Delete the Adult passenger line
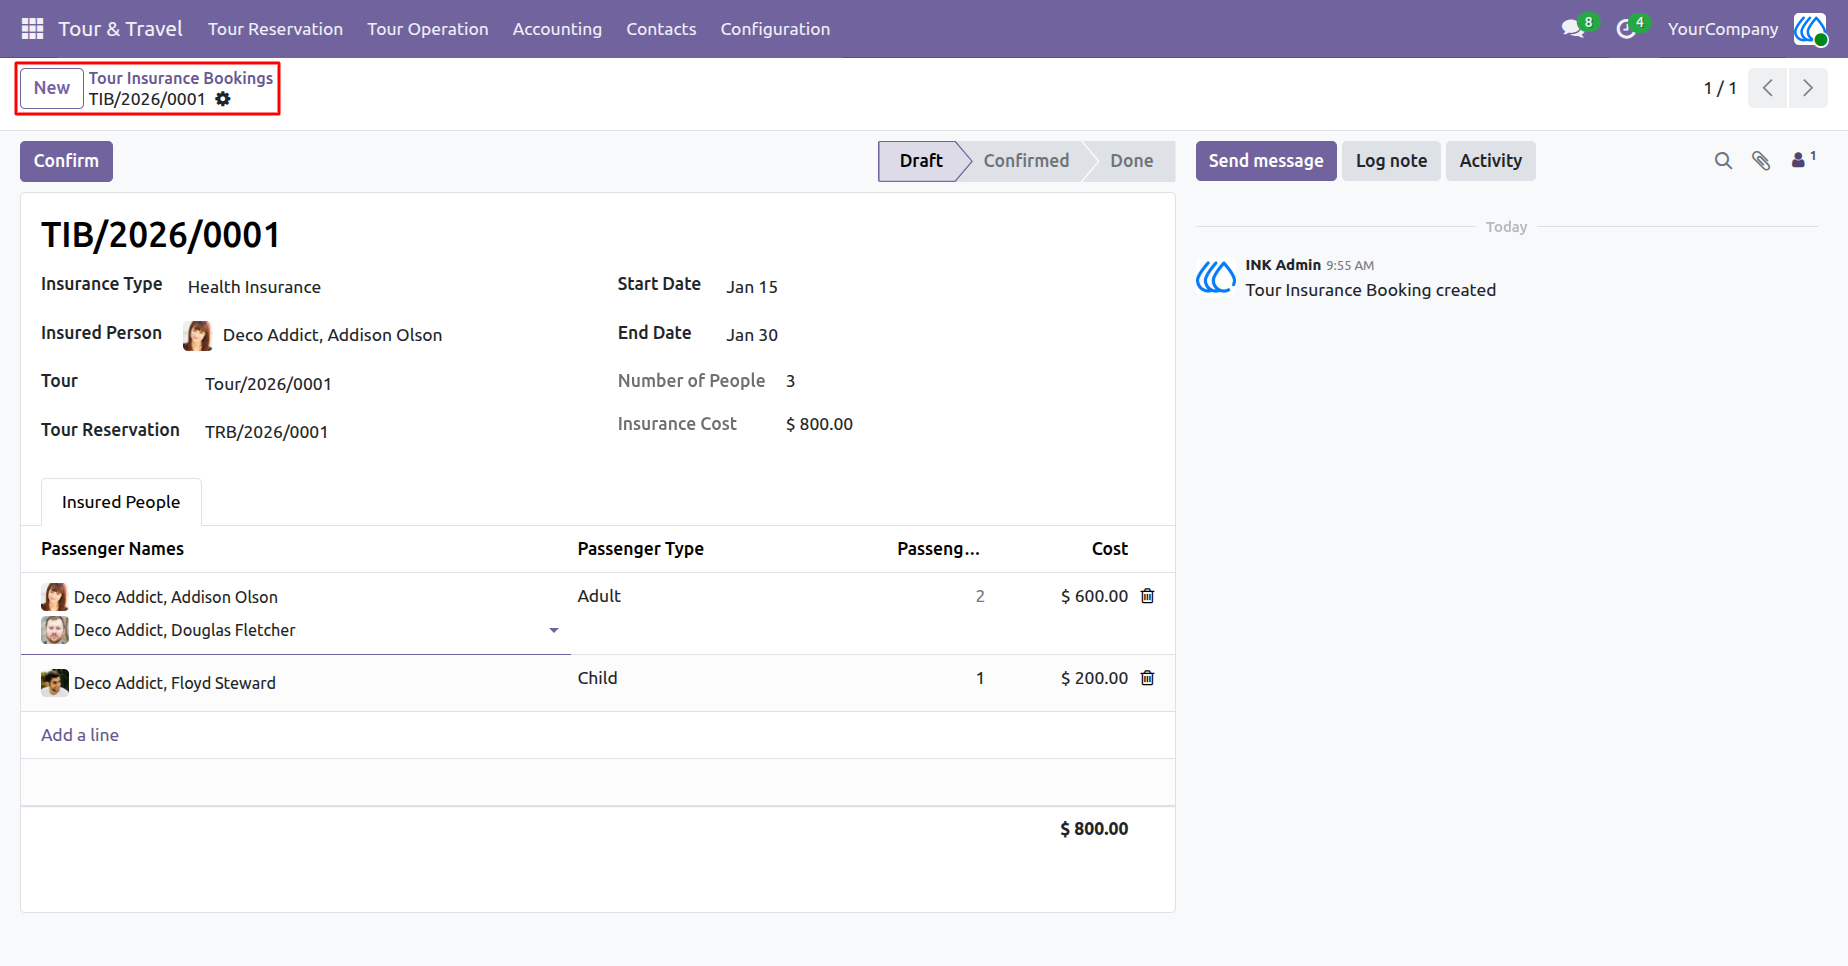Screen dimensions: 1848x966 [1148, 596]
